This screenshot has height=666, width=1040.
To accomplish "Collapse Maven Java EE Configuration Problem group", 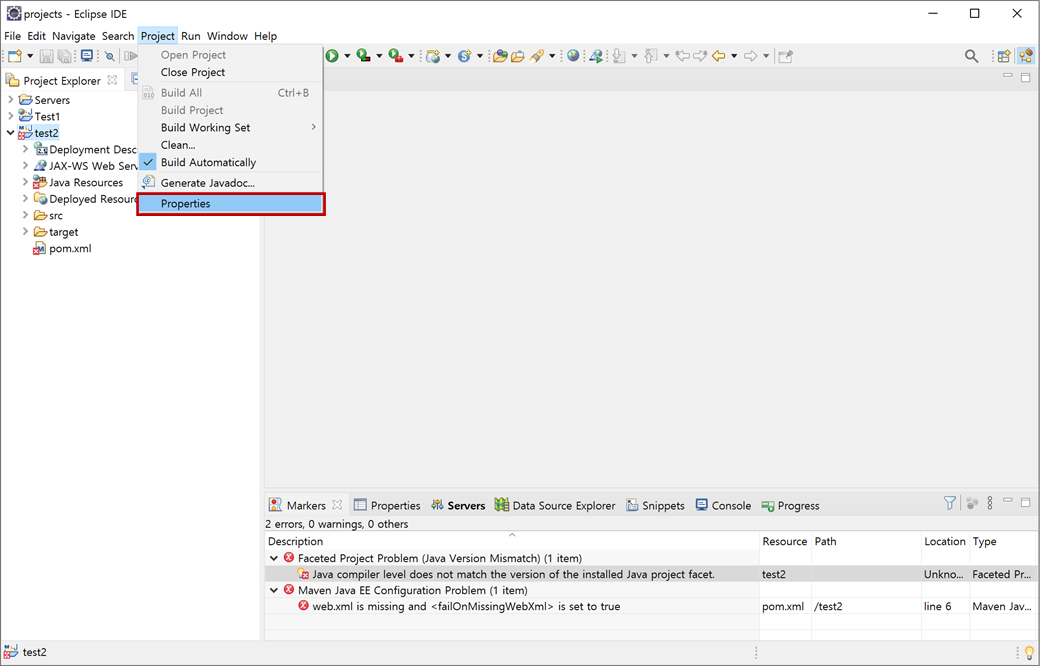I will 274,590.
